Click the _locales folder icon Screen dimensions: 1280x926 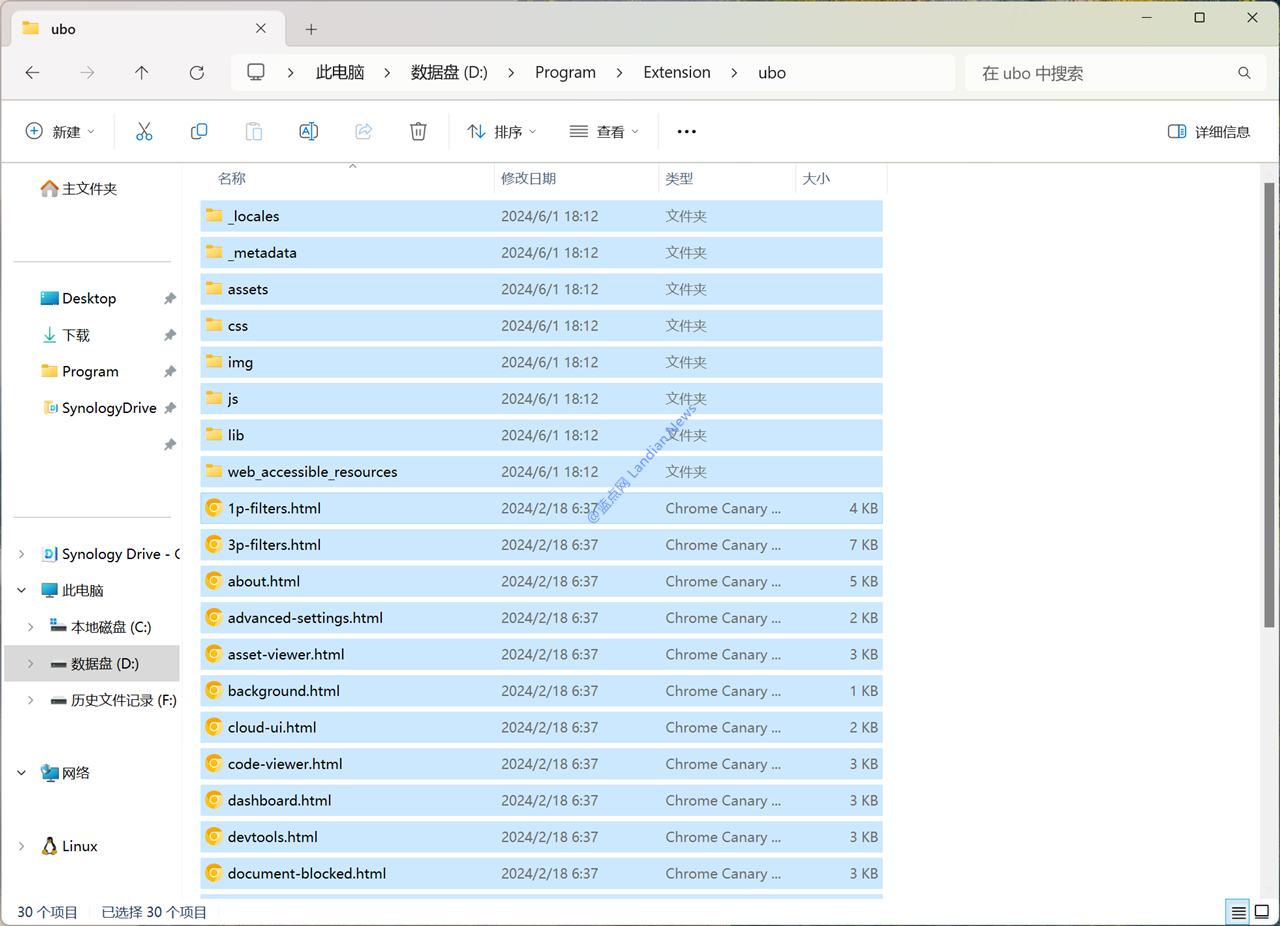[x=213, y=216]
